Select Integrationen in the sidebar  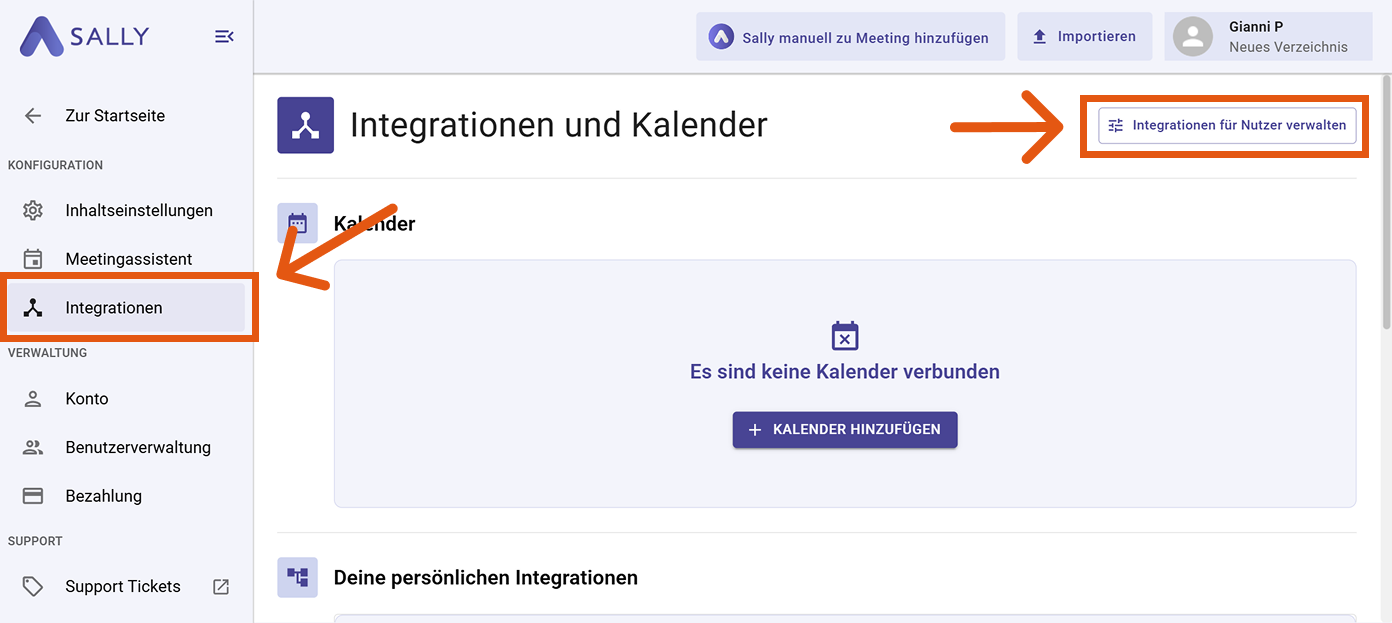pyautogui.click(x=114, y=308)
